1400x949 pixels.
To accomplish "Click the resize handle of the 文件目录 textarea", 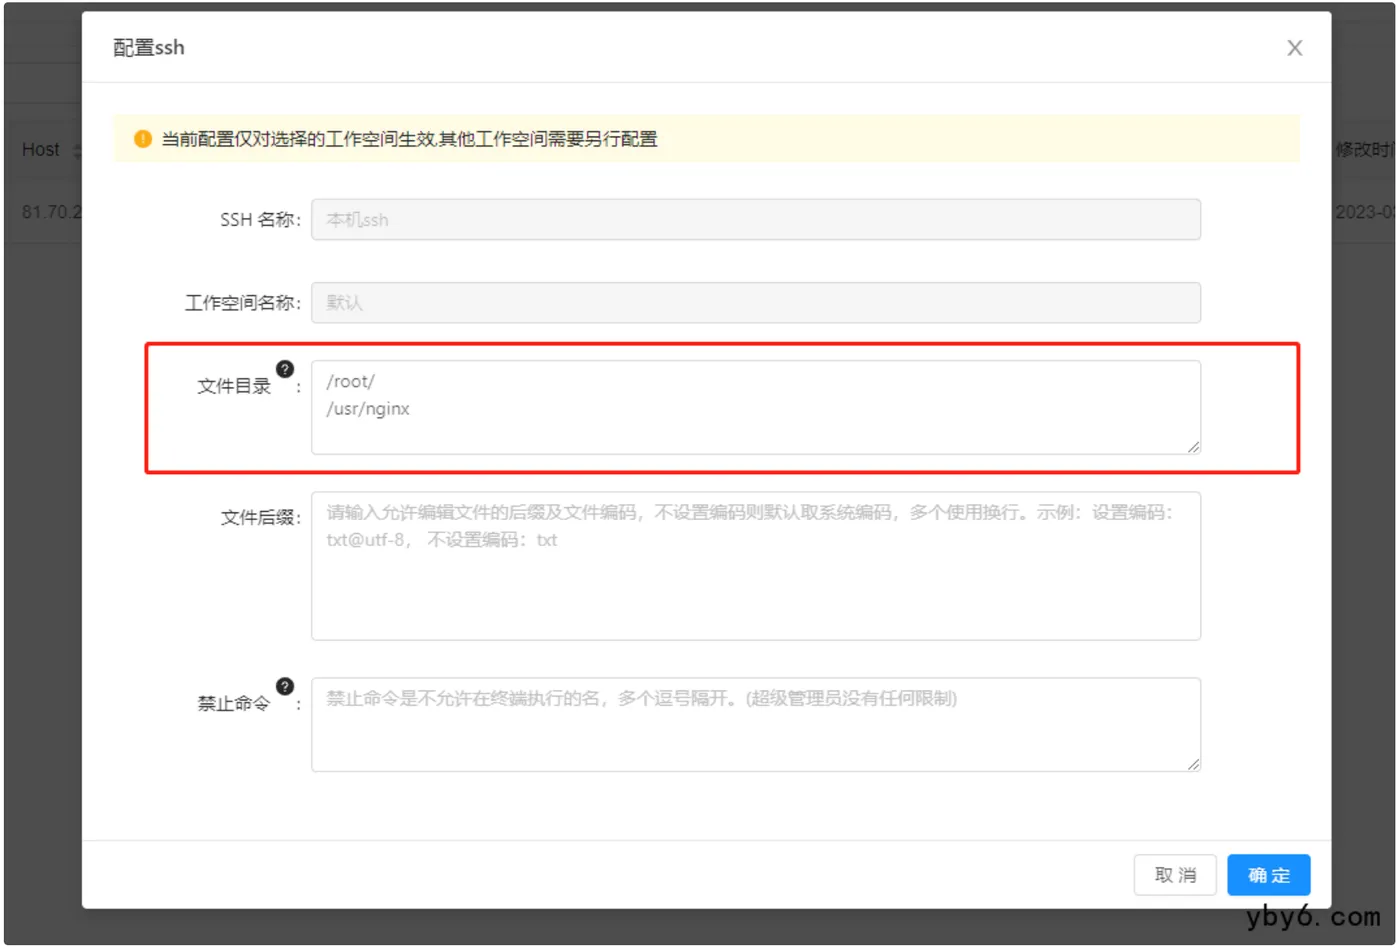I will point(1194,448).
